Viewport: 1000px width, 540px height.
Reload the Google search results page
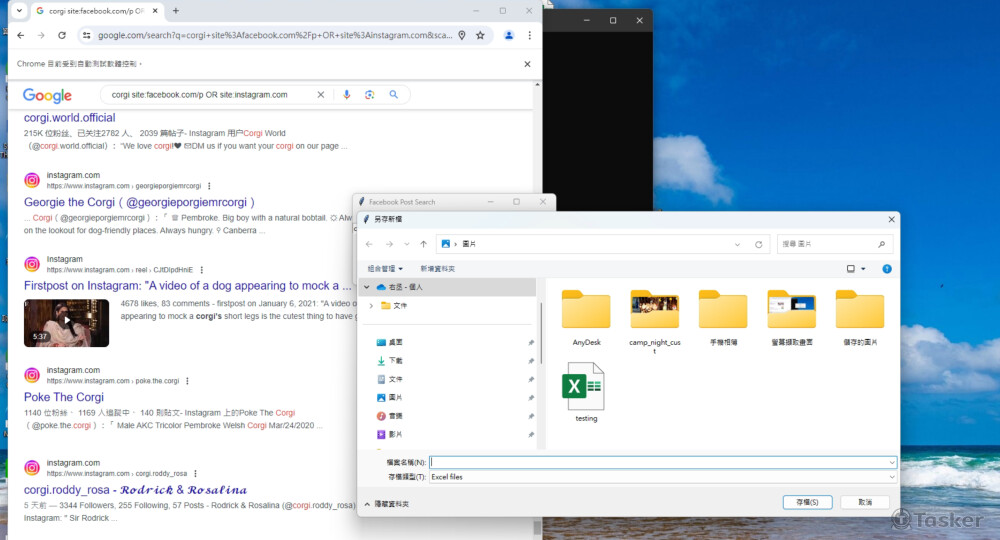point(62,35)
